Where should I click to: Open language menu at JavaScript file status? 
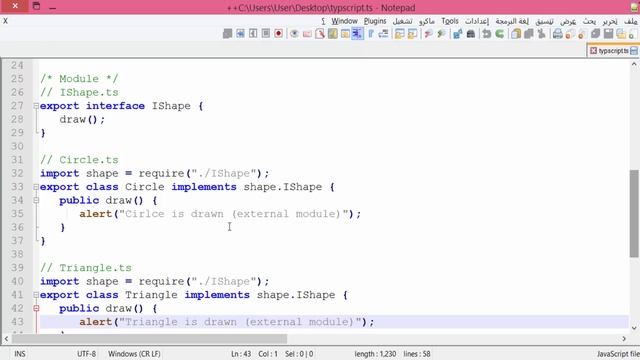618,354
